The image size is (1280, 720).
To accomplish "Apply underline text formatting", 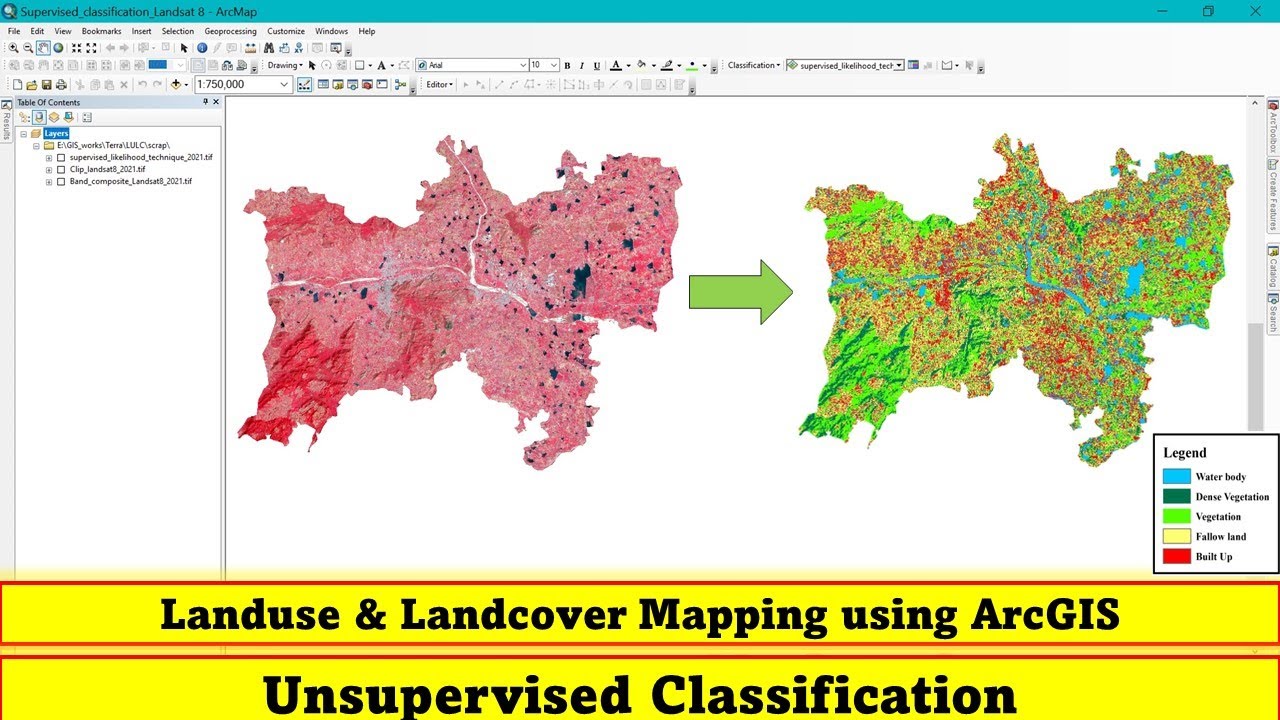I will tap(597, 65).
